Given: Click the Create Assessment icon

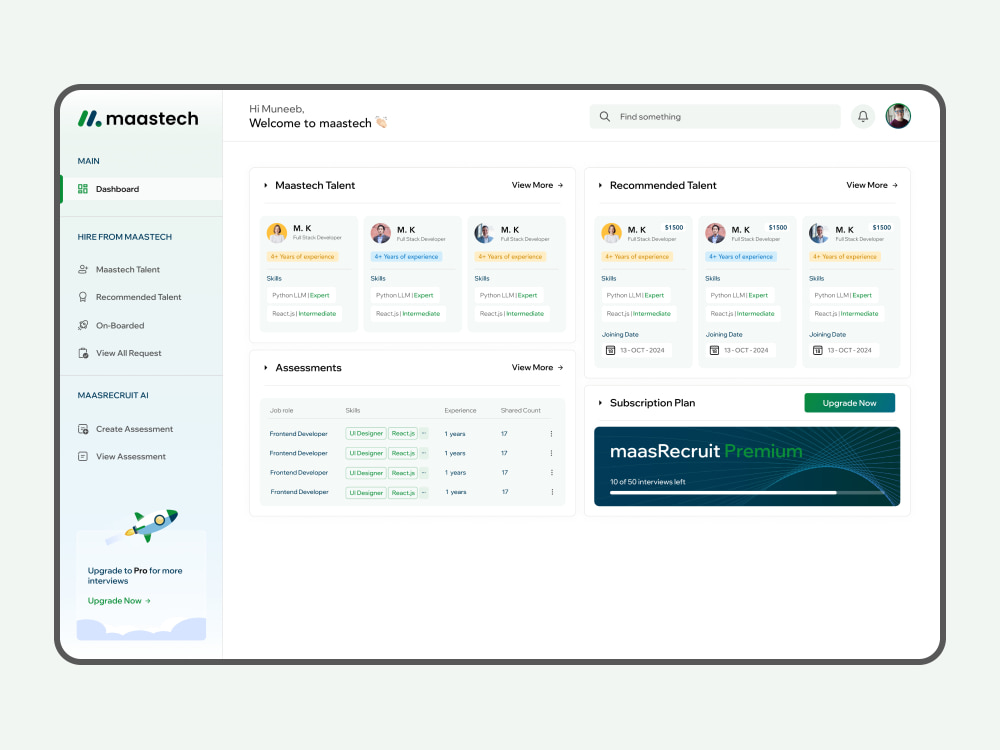Looking at the screenshot, I should [83, 429].
